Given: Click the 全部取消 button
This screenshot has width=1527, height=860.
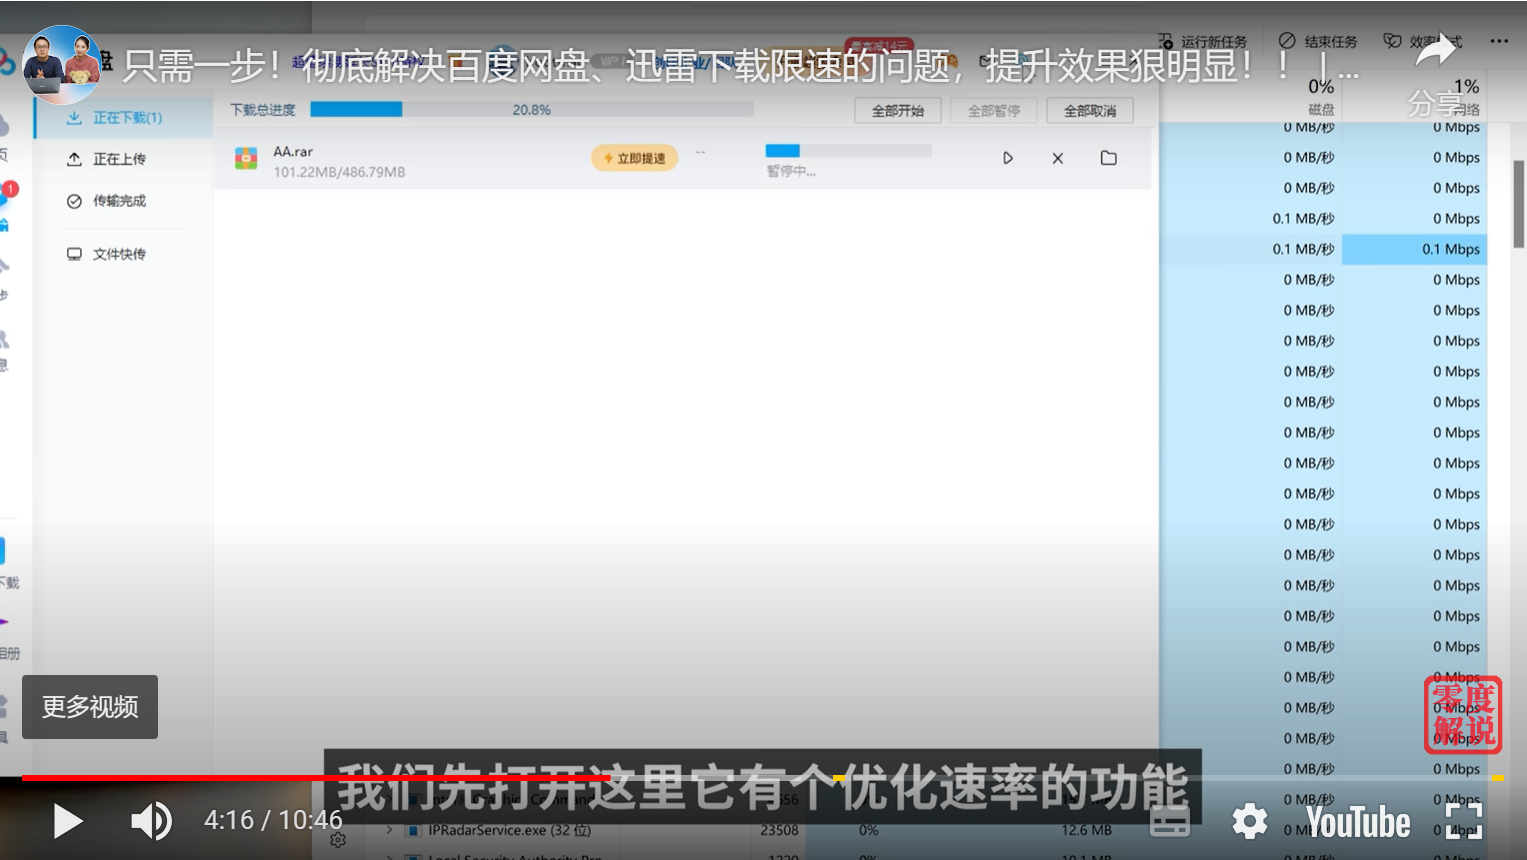Looking at the screenshot, I should coord(1090,111).
